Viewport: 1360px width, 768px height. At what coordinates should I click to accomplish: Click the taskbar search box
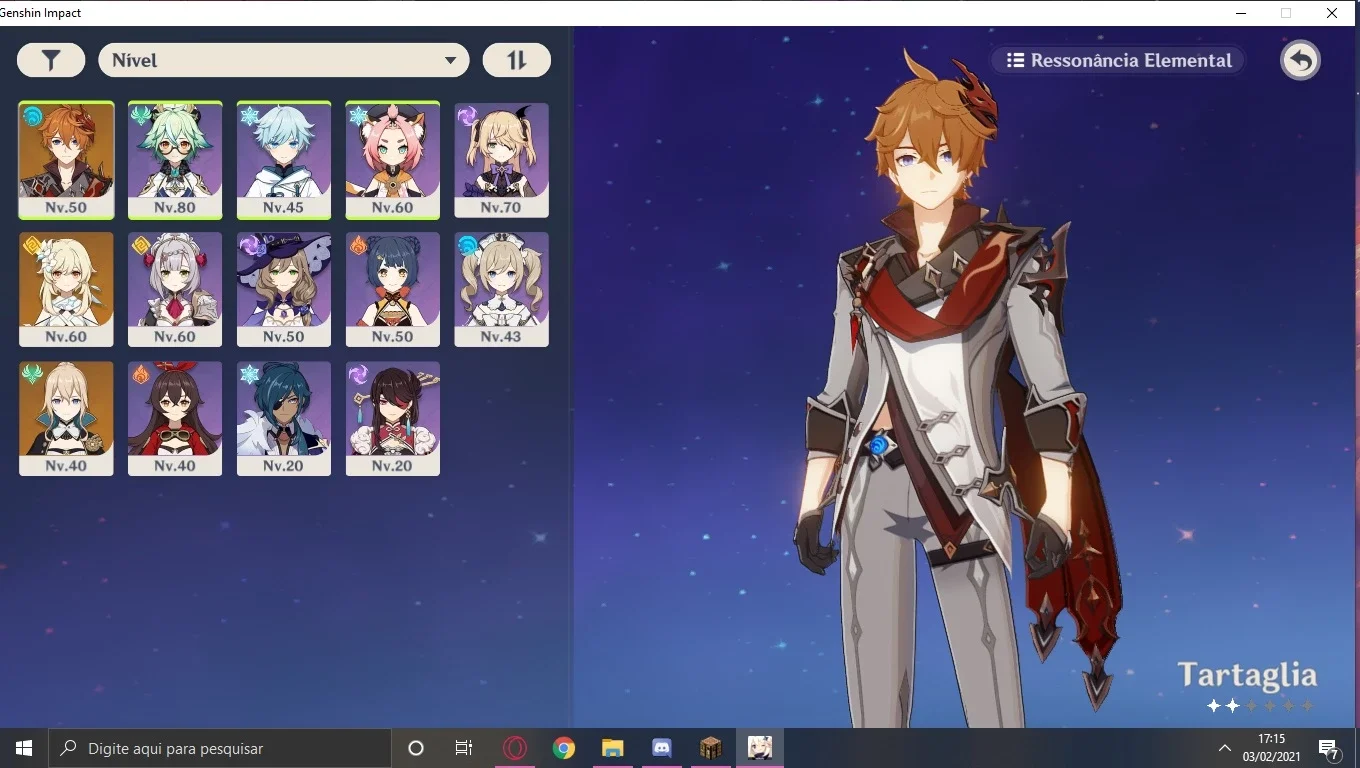pos(219,748)
